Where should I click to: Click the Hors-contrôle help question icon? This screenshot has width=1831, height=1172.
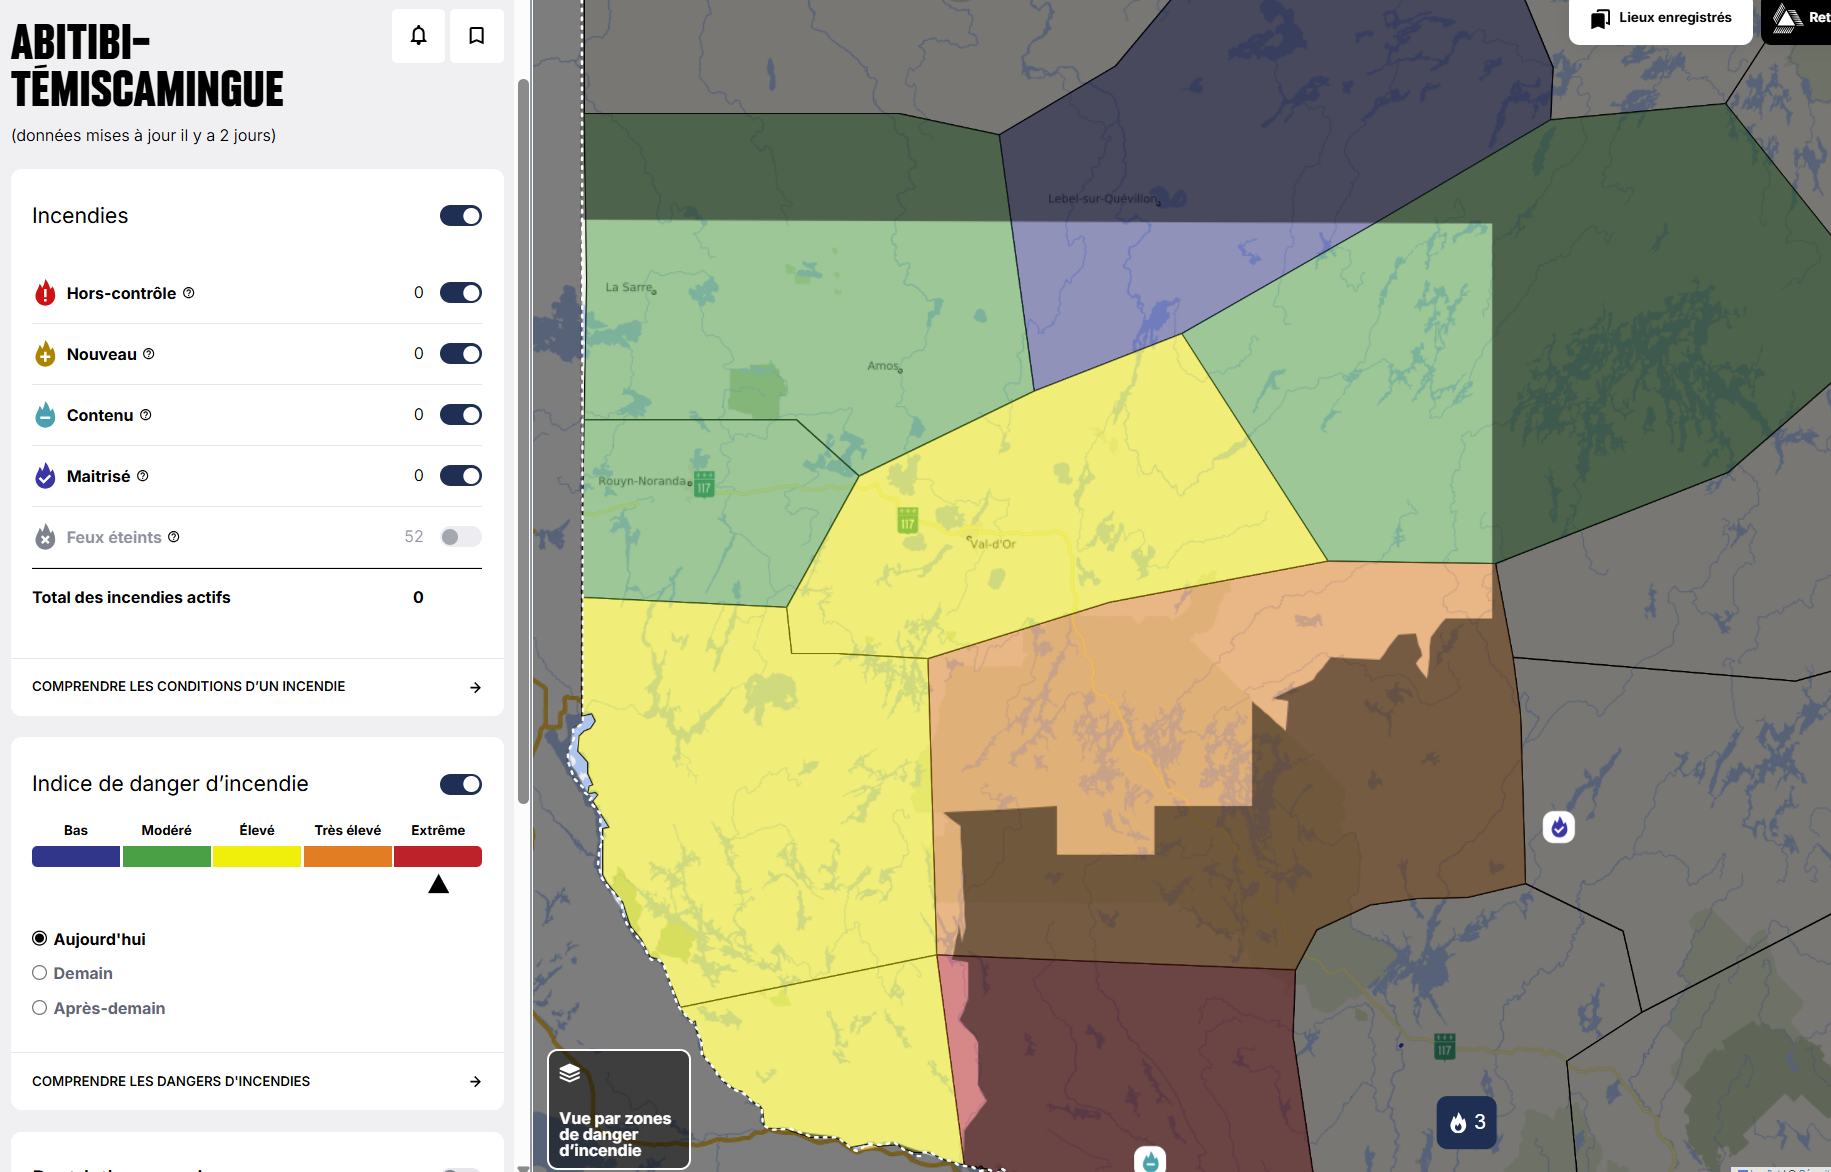(x=189, y=293)
